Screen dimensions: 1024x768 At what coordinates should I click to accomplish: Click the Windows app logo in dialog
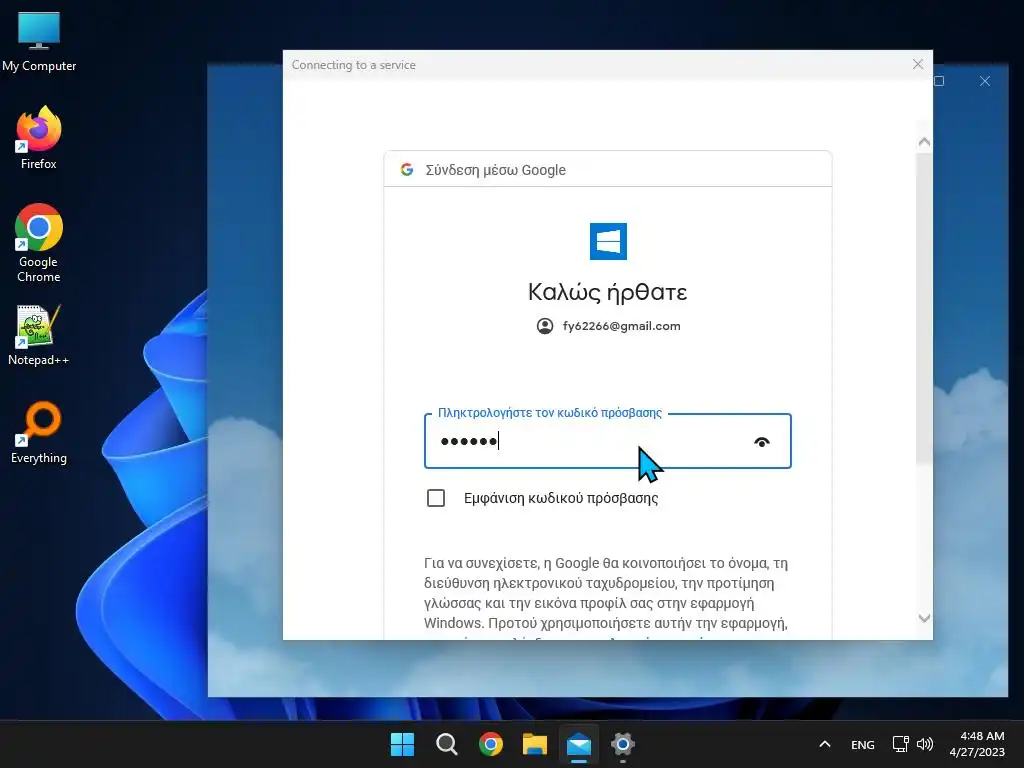tap(608, 242)
